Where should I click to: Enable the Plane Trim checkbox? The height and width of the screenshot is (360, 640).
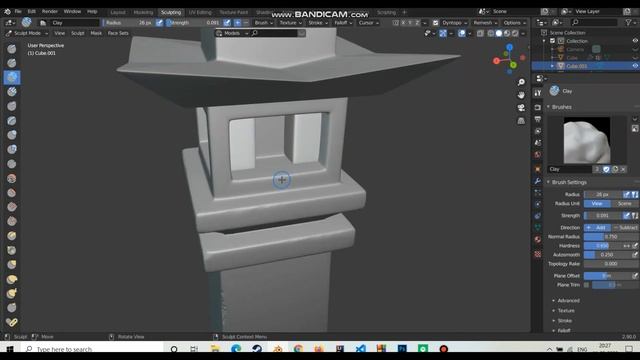tap(587, 285)
